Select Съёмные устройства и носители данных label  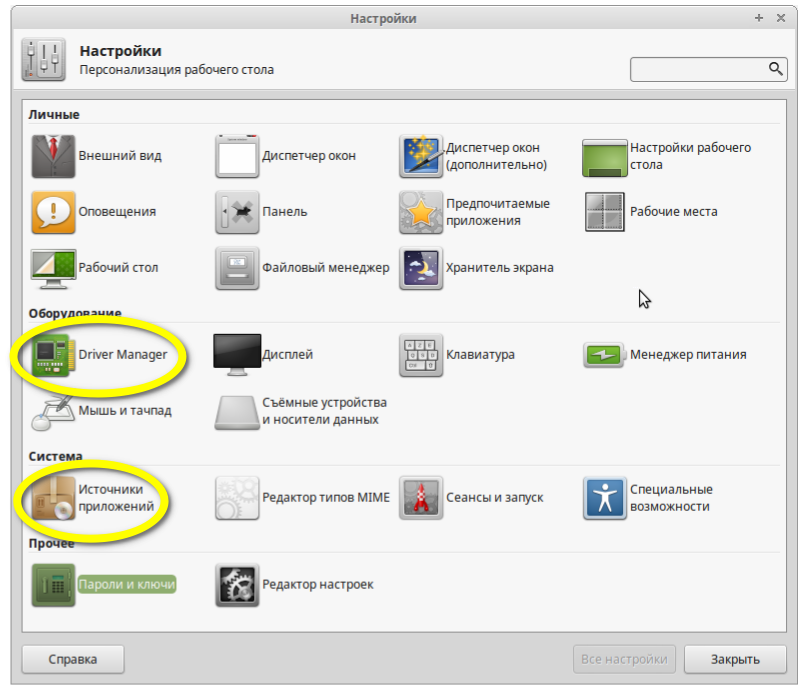pyautogui.click(x=324, y=411)
